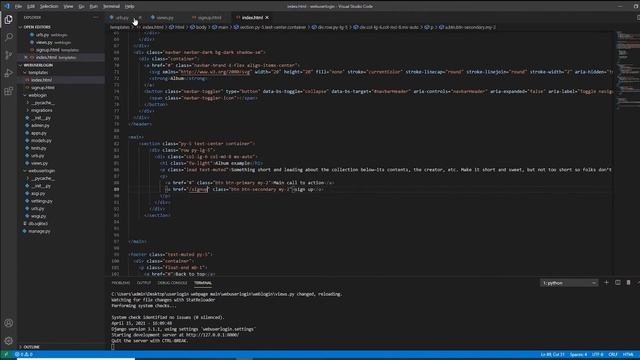The height and width of the screenshot is (360, 640).
Task: Click line and column indicator in status bar
Action: click(552, 354)
